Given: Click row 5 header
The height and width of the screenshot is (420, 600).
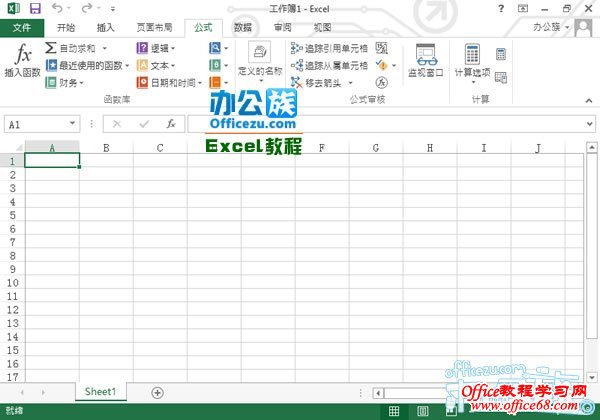Looking at the screenshot, I should pyautogui.click(x=12, y=215).
